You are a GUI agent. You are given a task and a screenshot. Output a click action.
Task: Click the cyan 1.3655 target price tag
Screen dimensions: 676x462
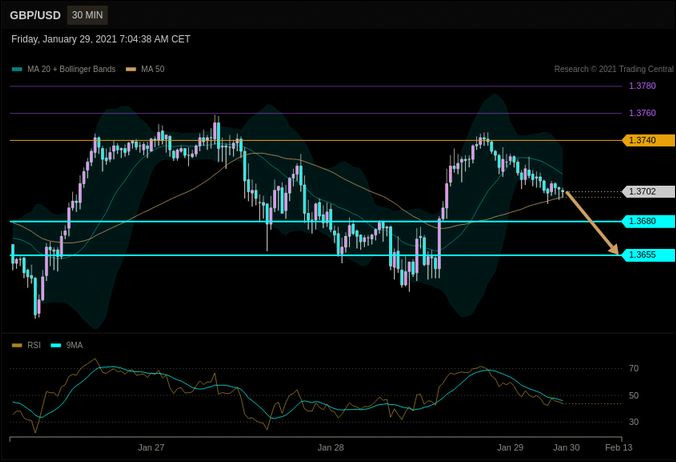pos(648,255)
